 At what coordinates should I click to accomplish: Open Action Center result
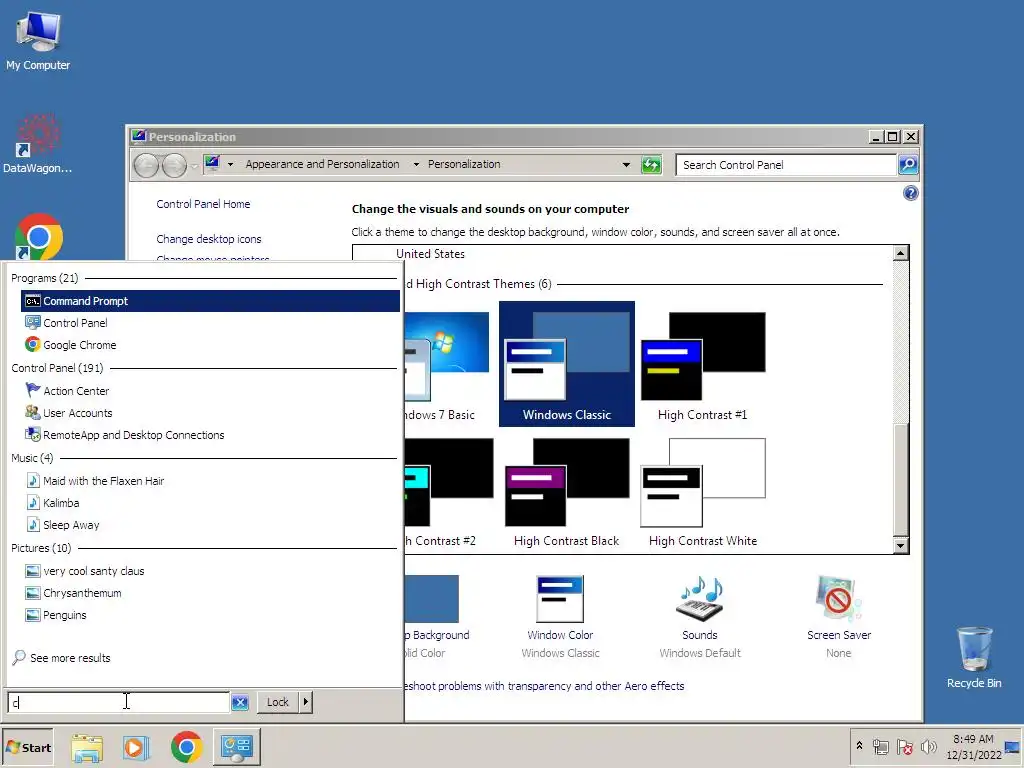click(76, 391)
